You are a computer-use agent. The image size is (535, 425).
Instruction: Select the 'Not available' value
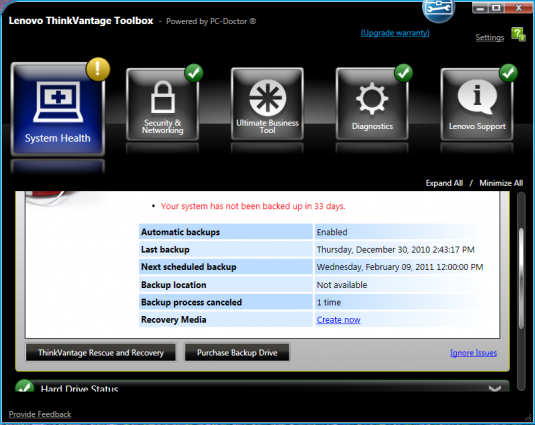(342, 285)
